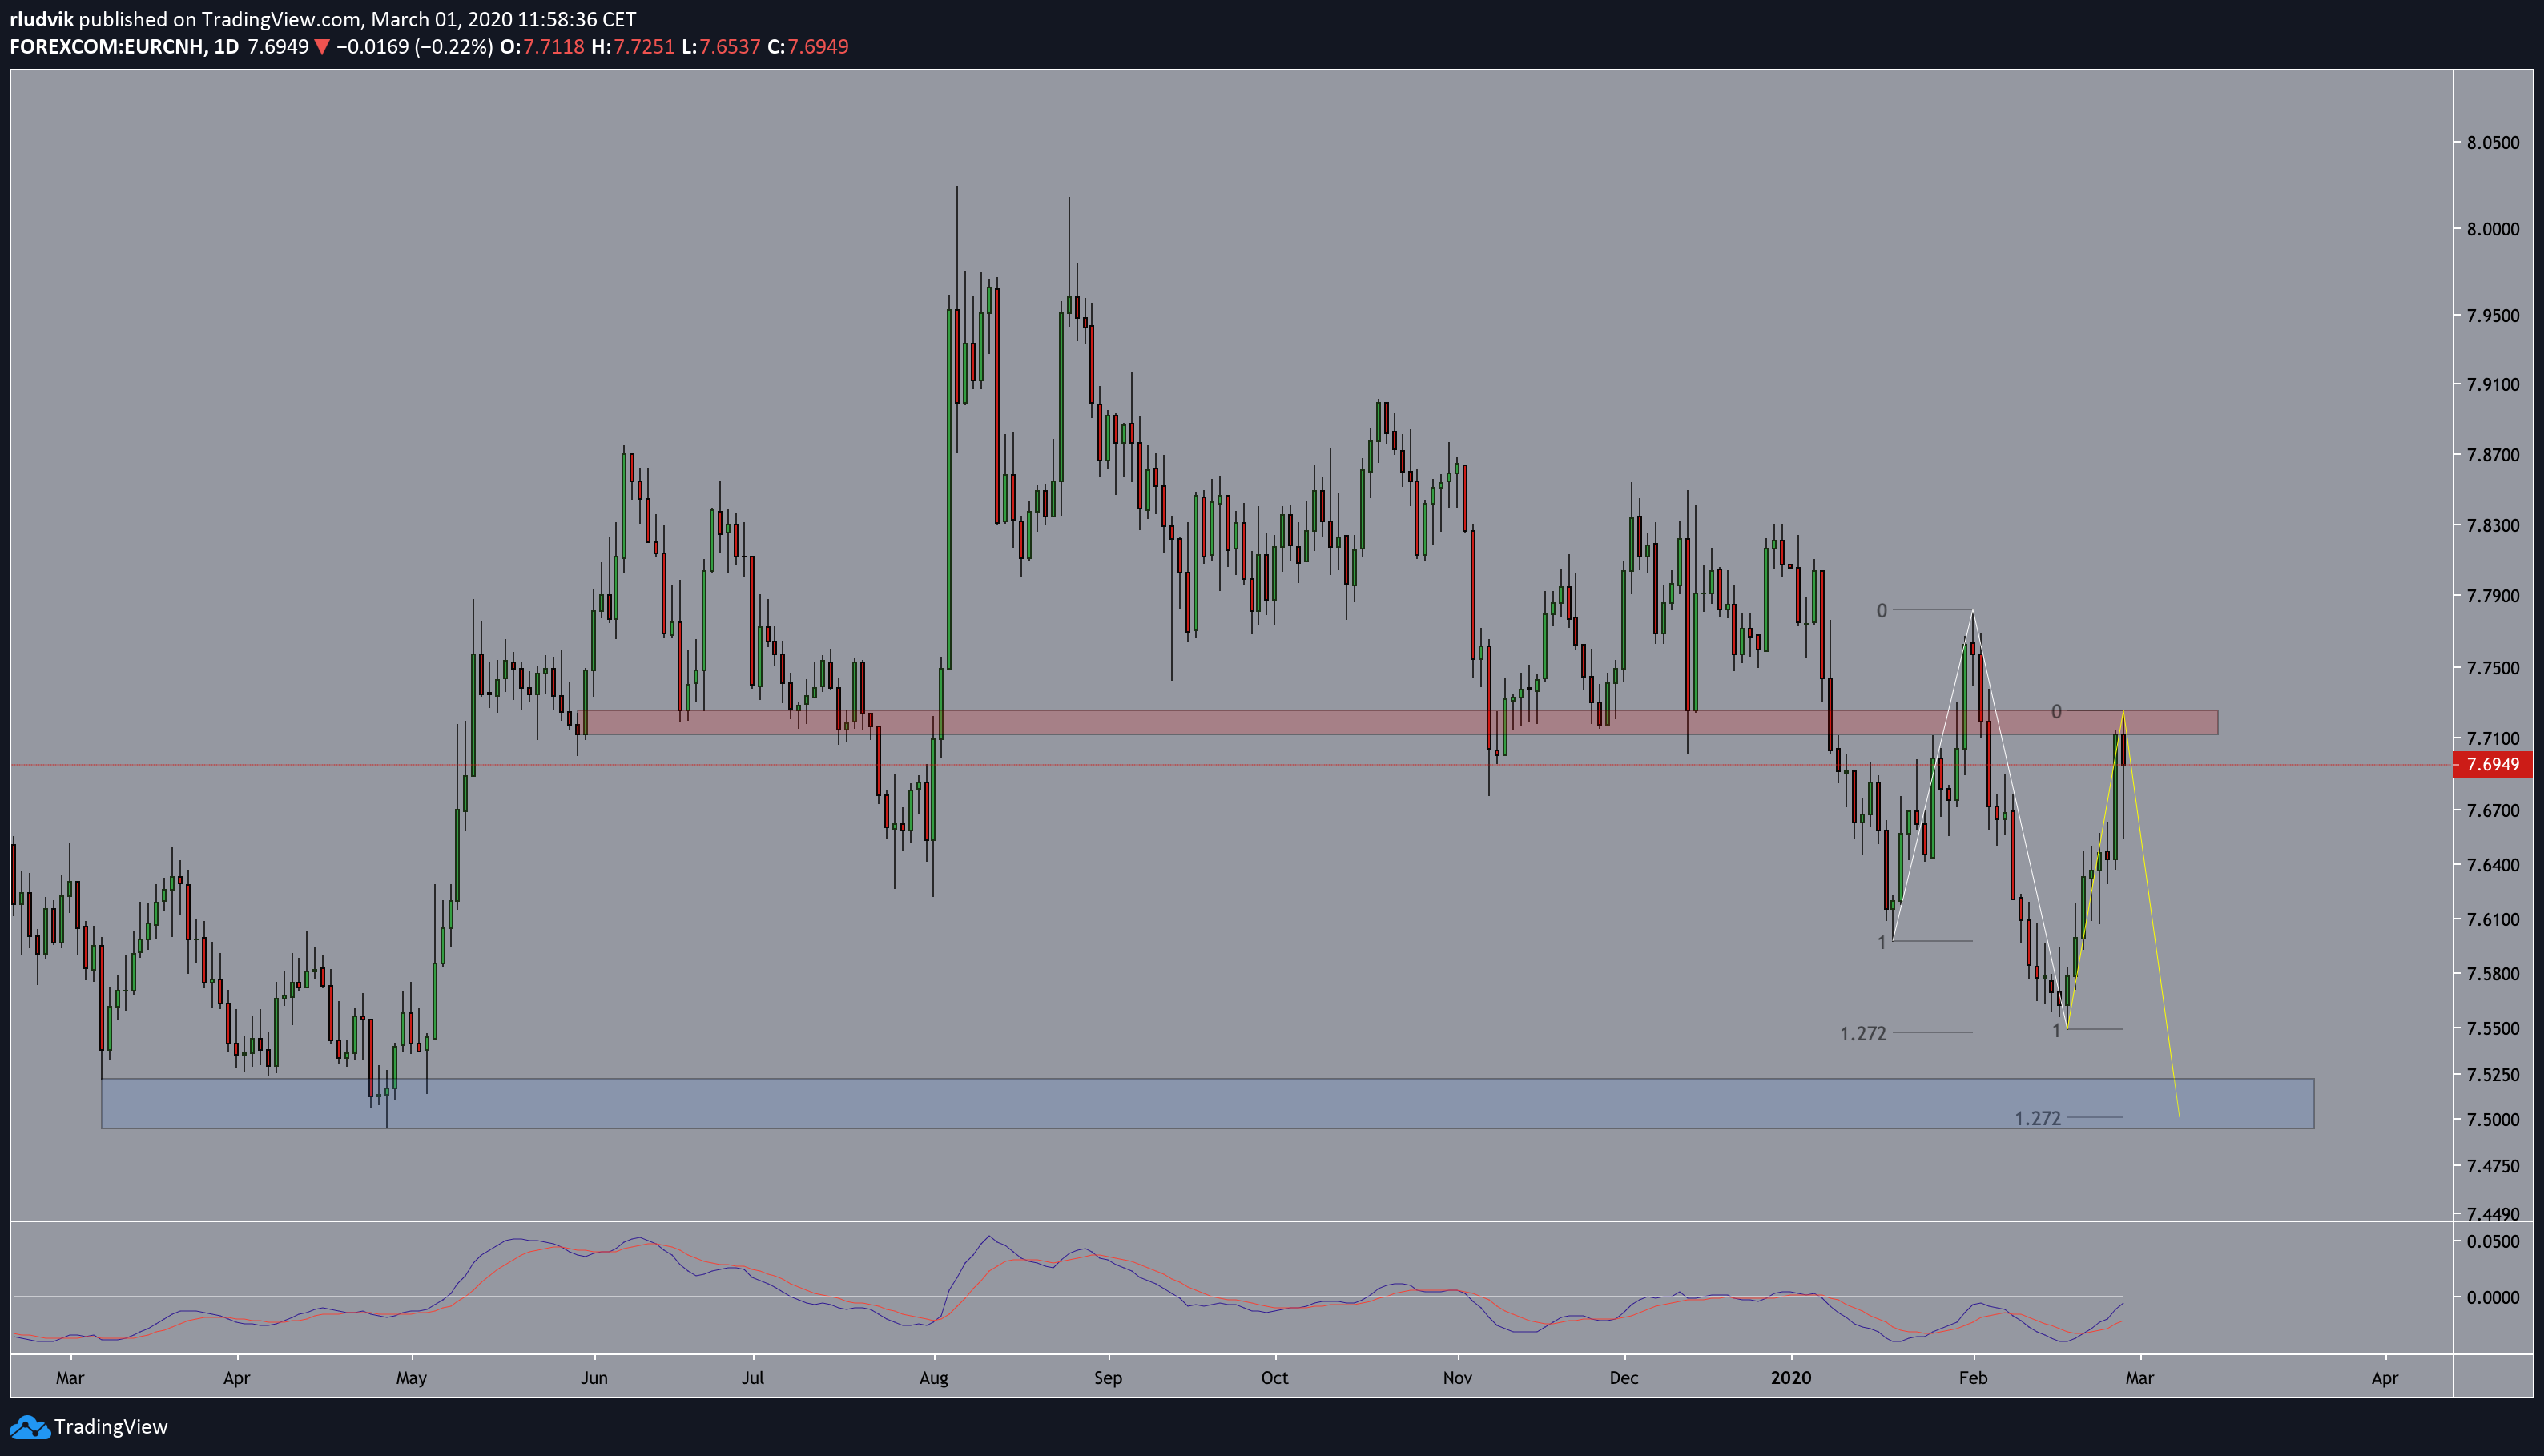Click the Sep label on time axis
This screenshot has height=1456, width=2544.
coord(1108,1378)
